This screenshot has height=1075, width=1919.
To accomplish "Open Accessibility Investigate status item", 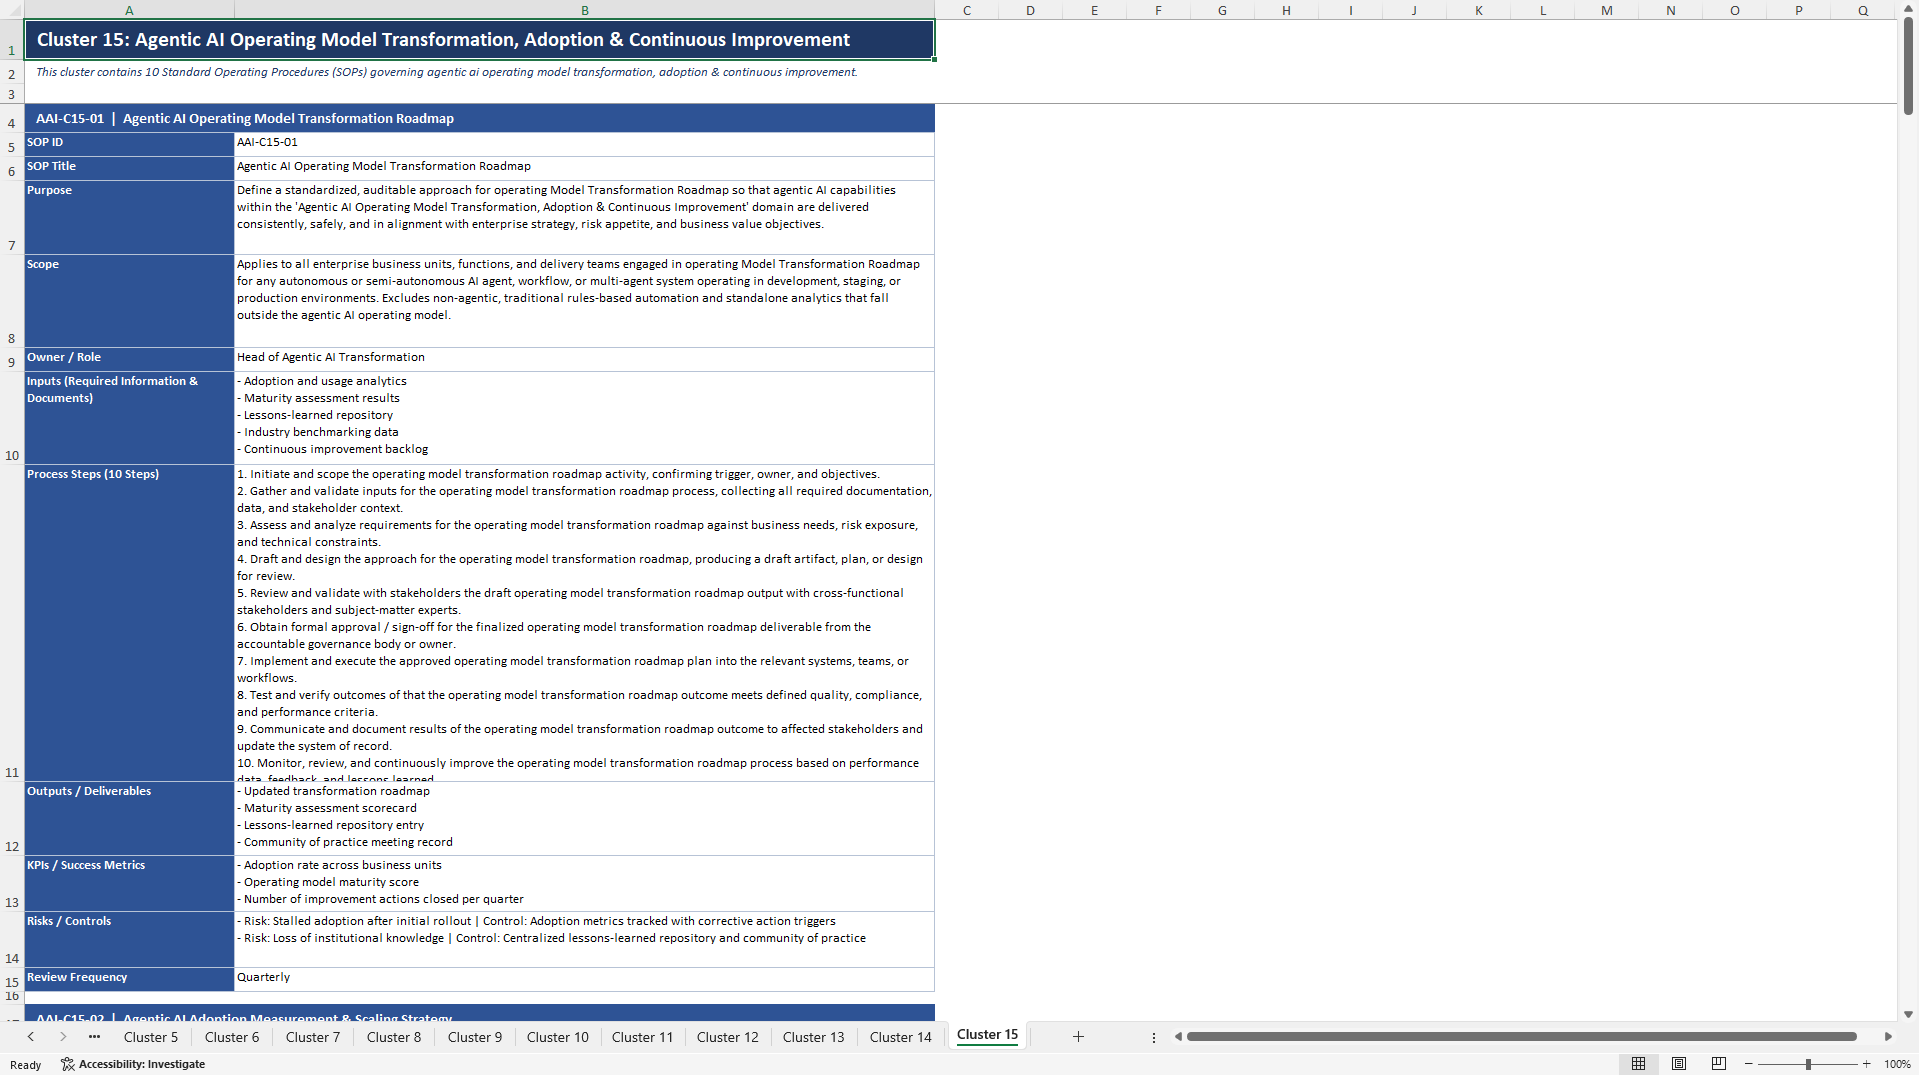I will (x=133, y=1064).
